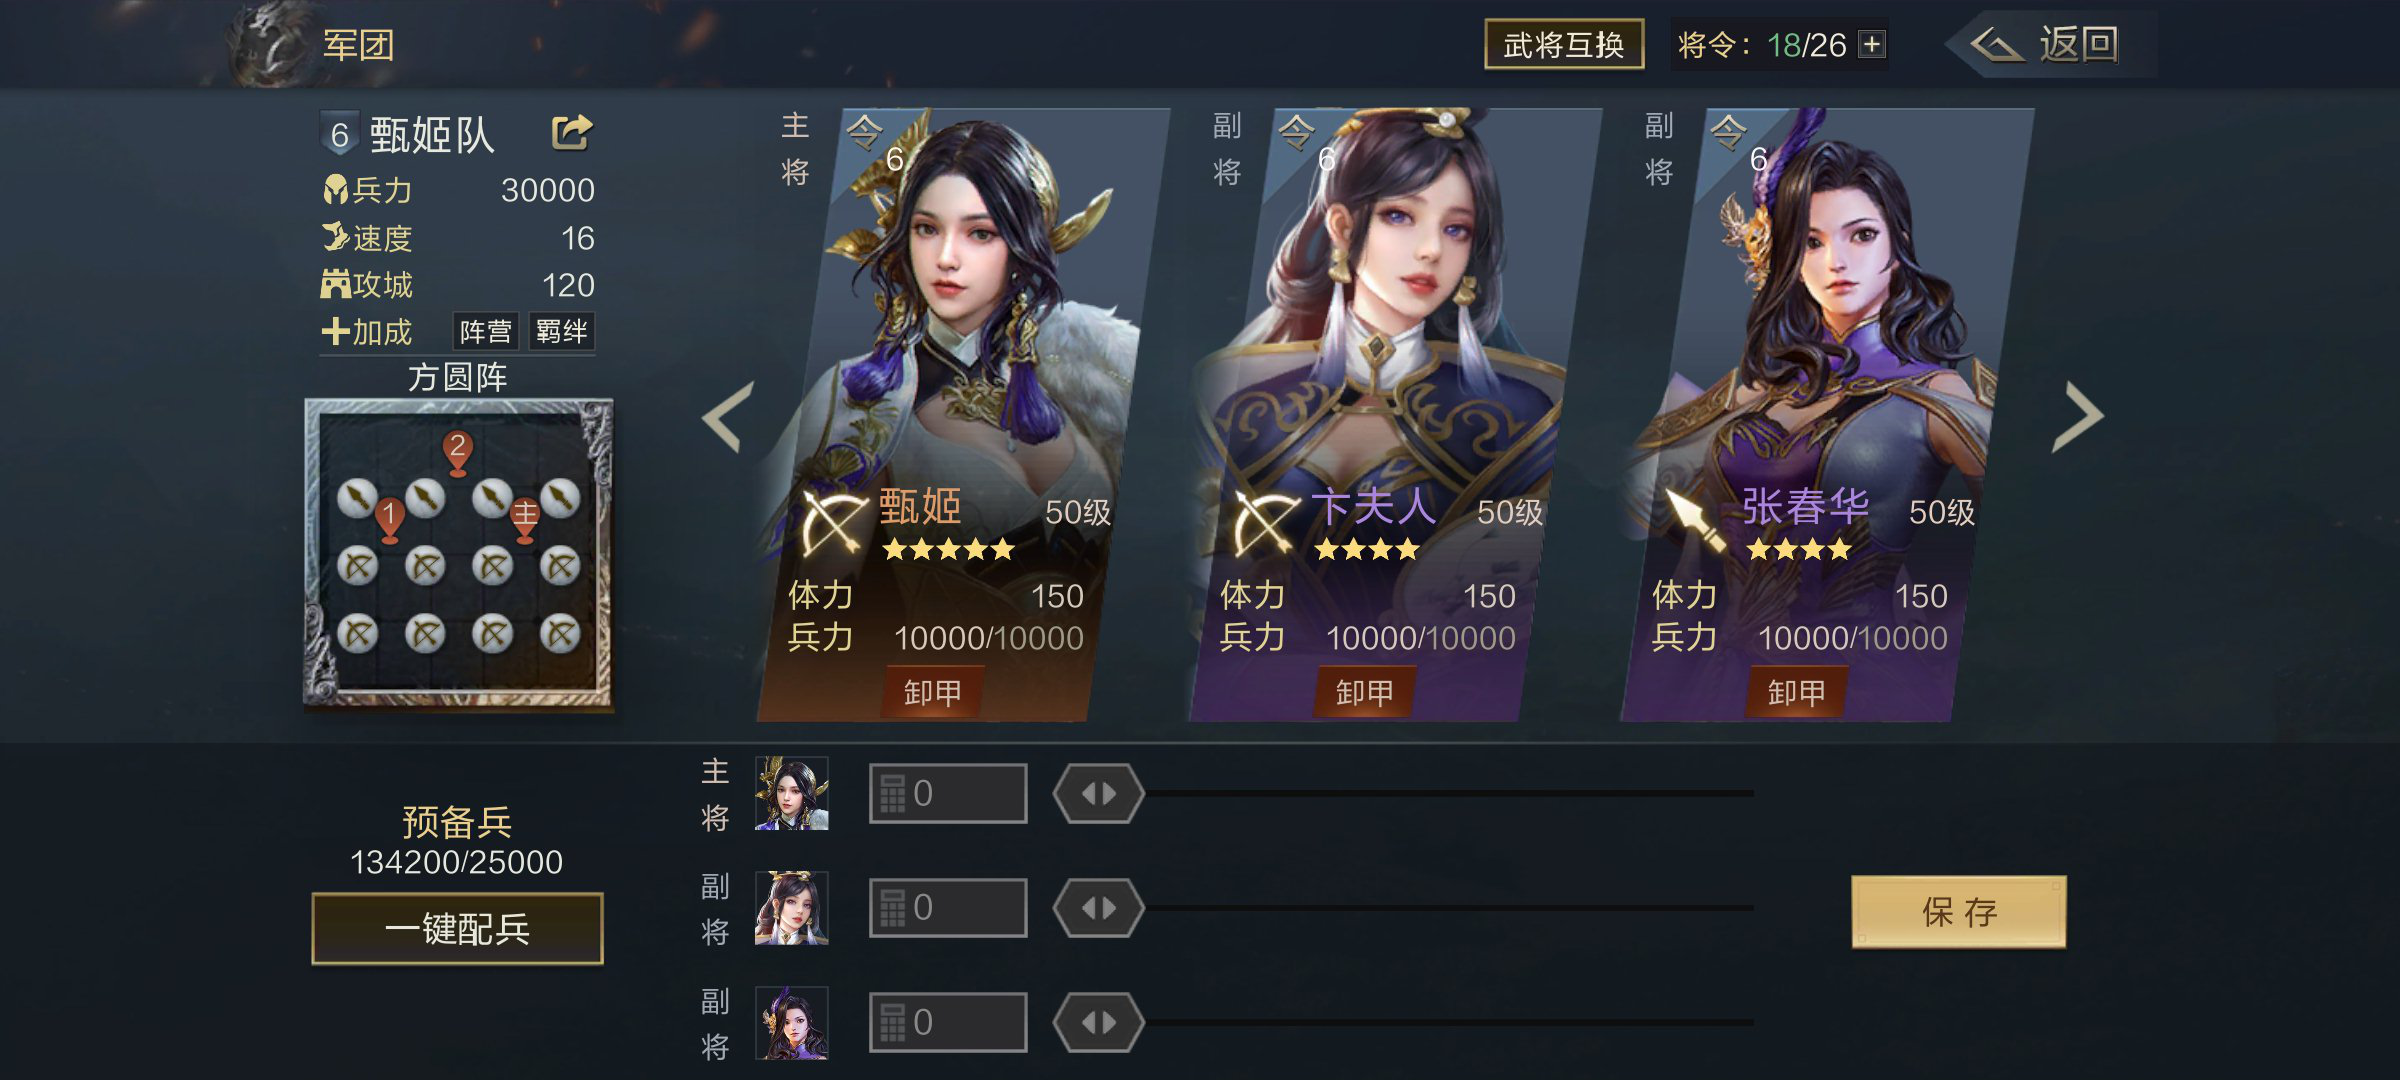Click 卸甲 on 卞夫人's card
Viewport: 2400px width, 1080px height.
click(1364, 692)
